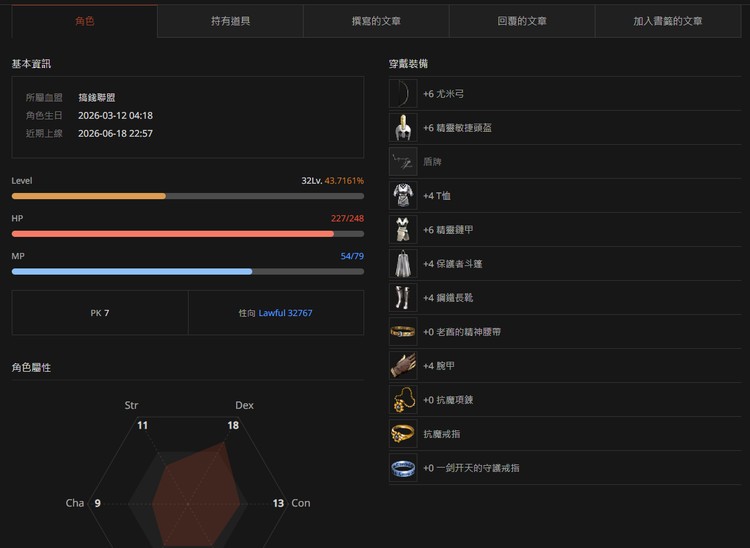Click the 角色屬性 section heading
This screenshot has height=548, width=750.
pyautogui.click(x=31, y=367)
